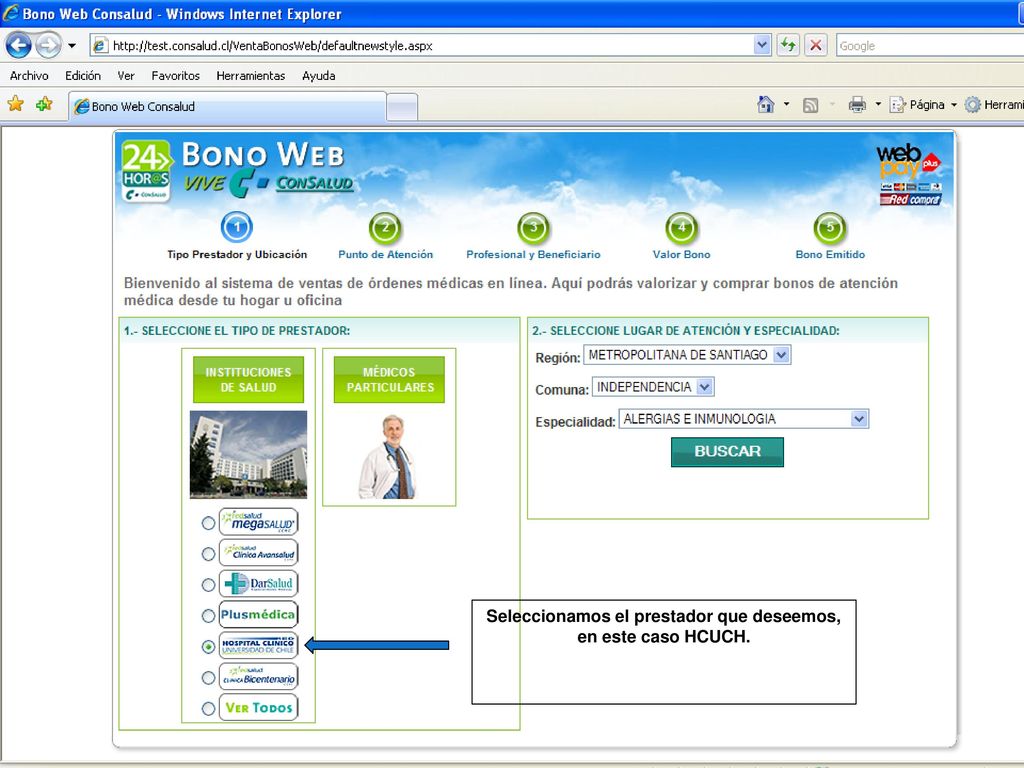Click the Bono Emitido step label
Image resolution: width=1024 pixels, height=768 pixels.
tap(830, 255)
